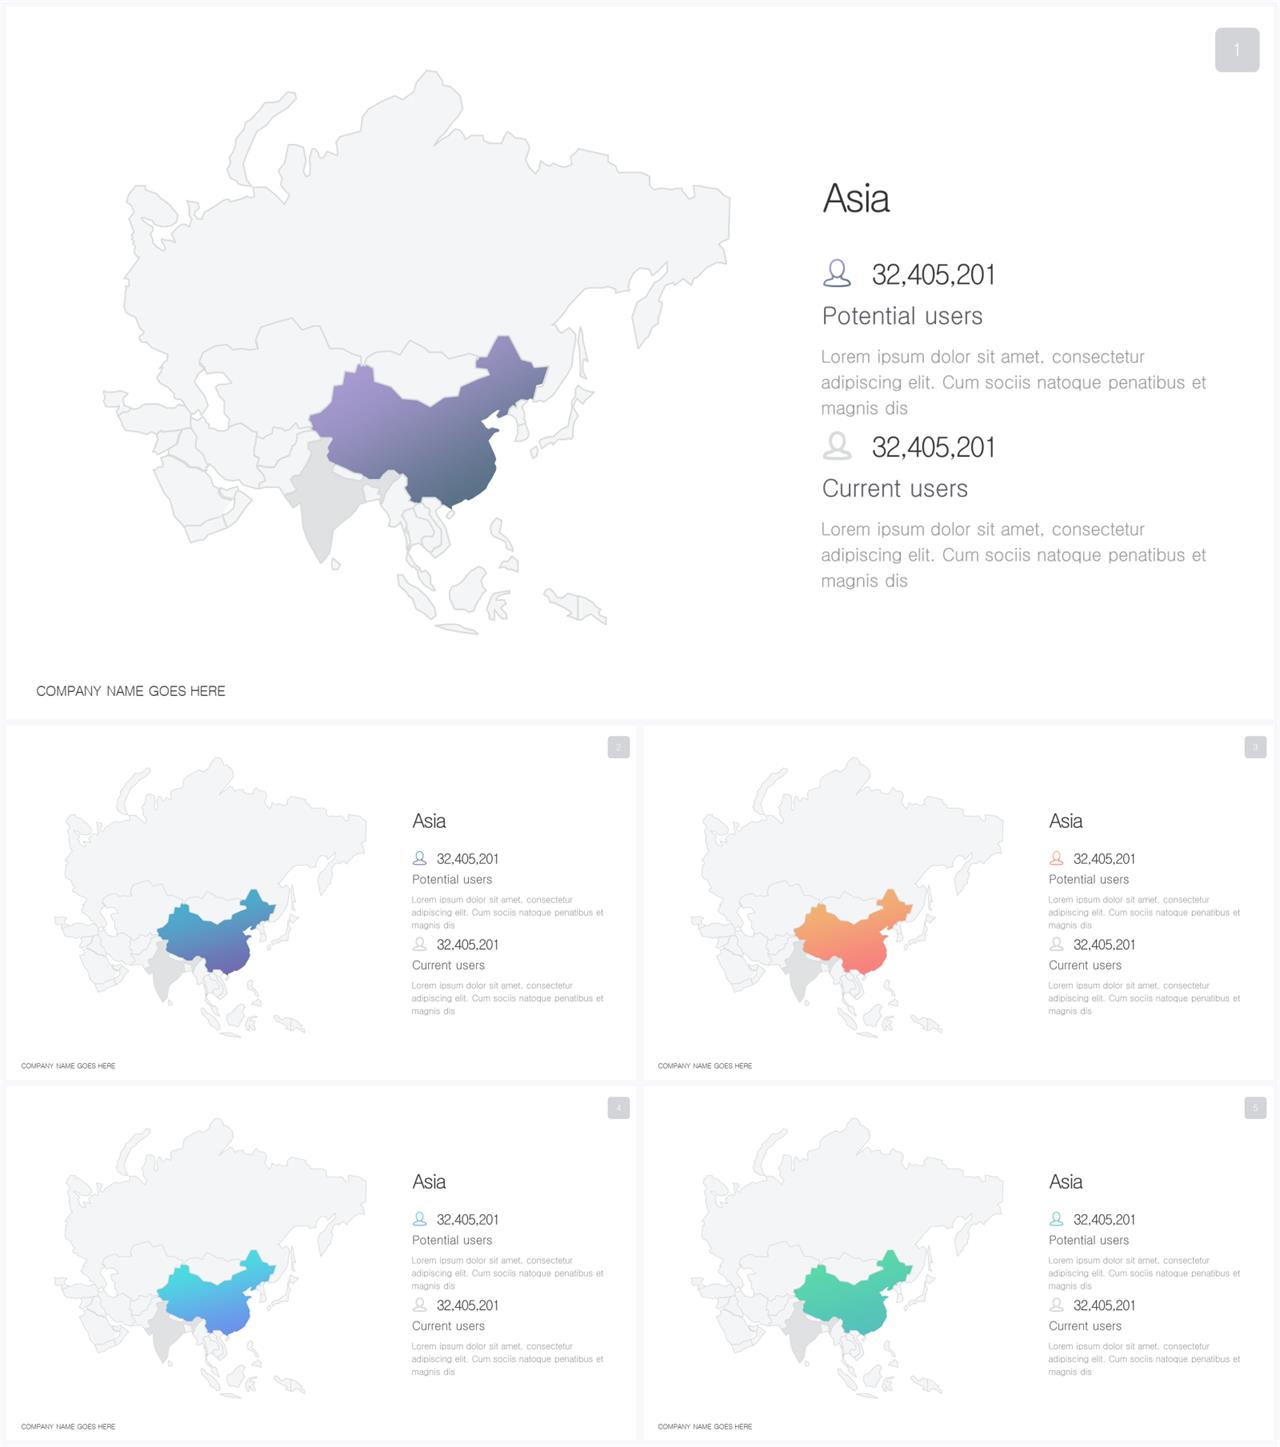The width and height of the screenshot is (1280, 1447).
Task: Click the teal user icon in slide 5
Action: click(x=1056, y=1219)
